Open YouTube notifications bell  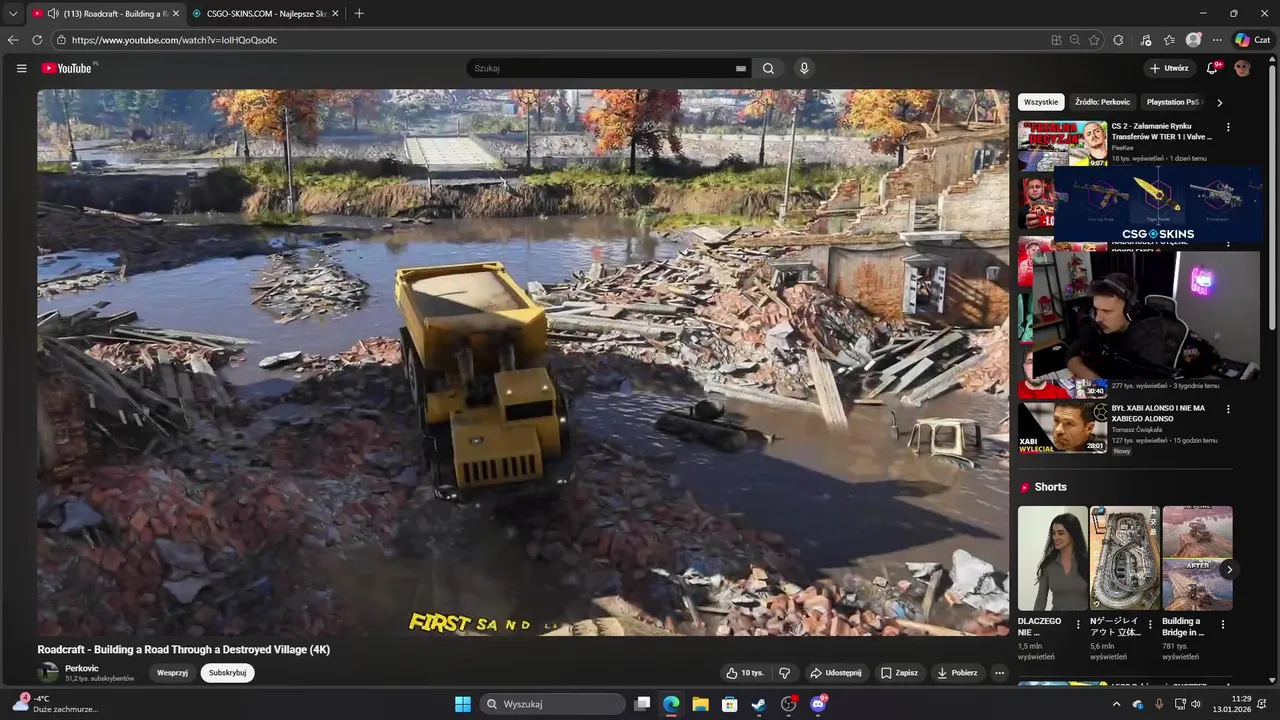coord(1212,68)
